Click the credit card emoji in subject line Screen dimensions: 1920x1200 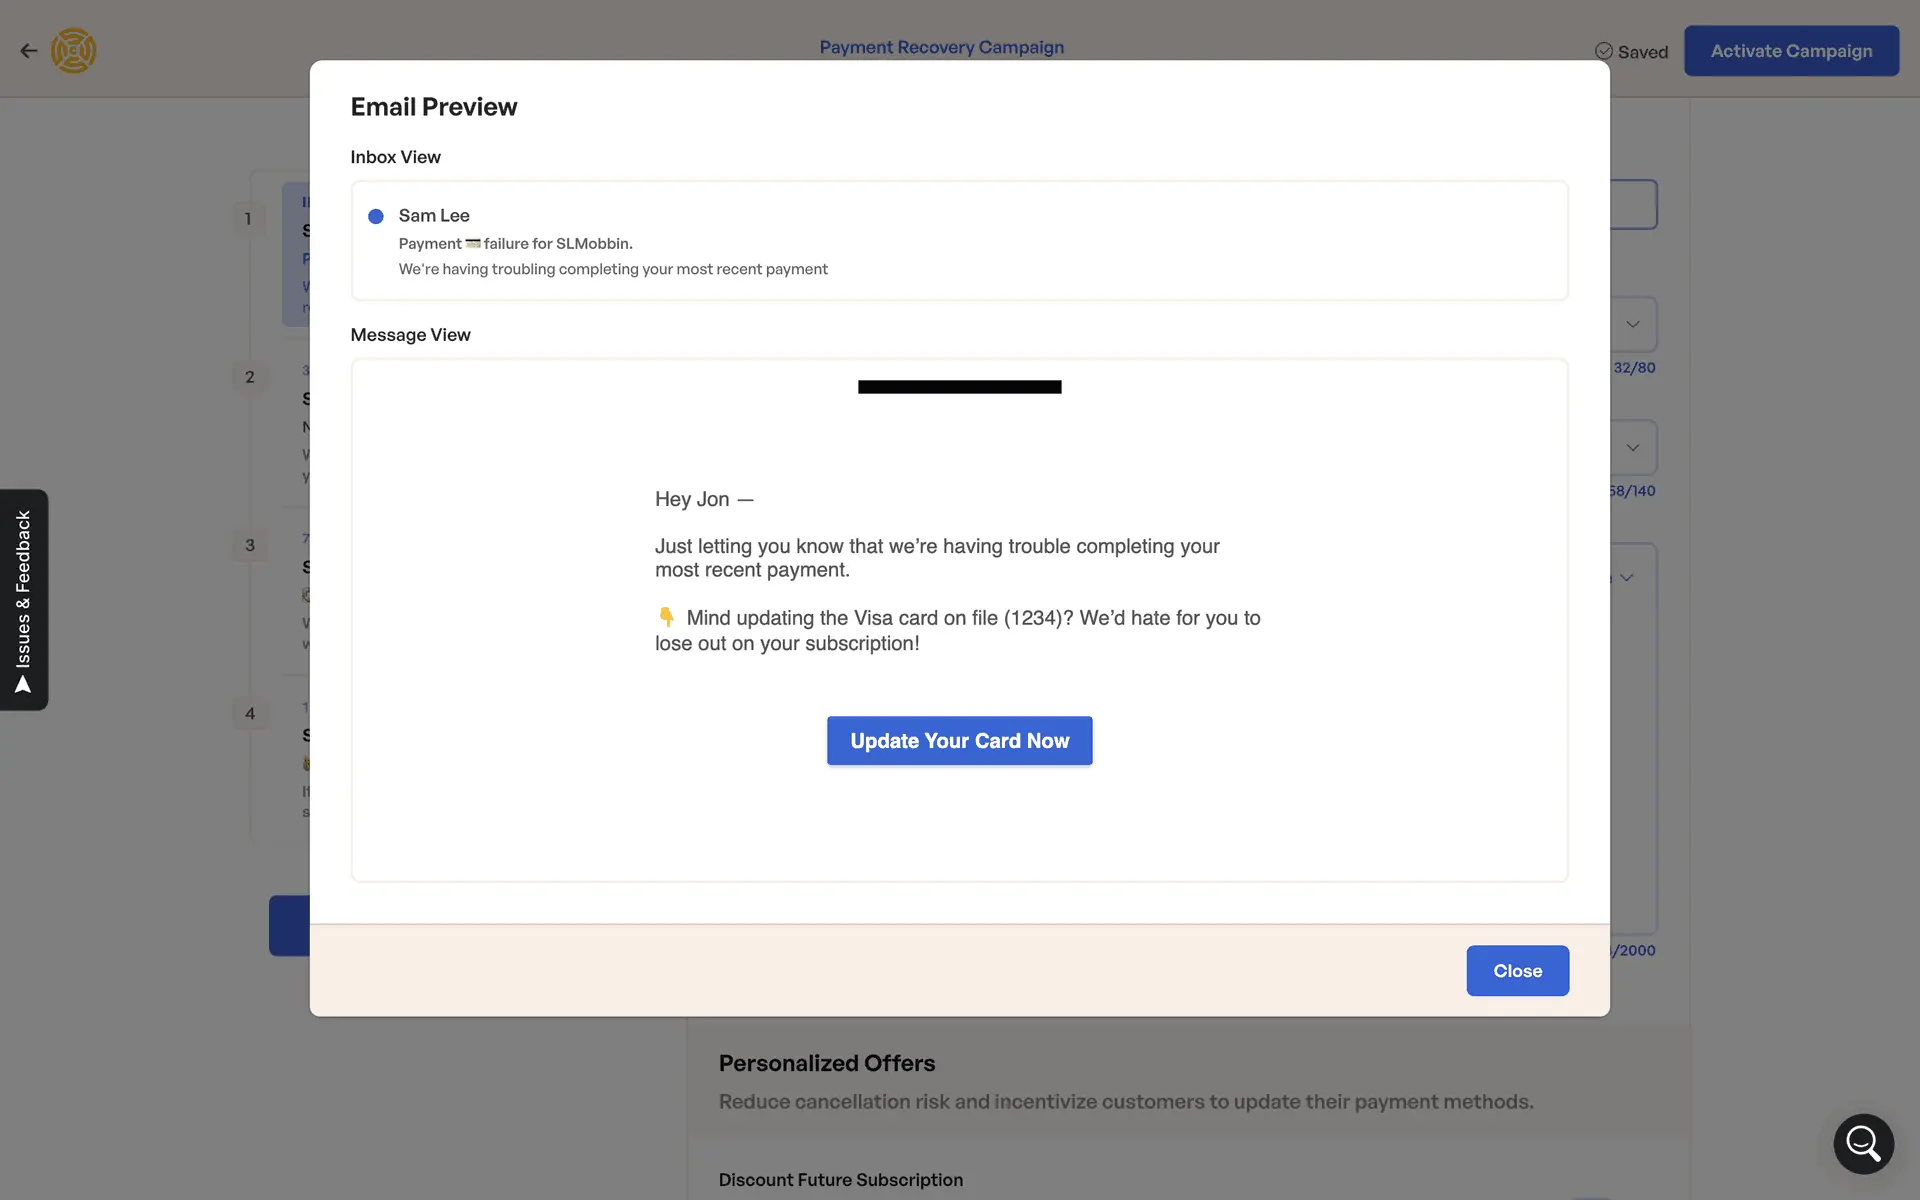coord(473,243)
